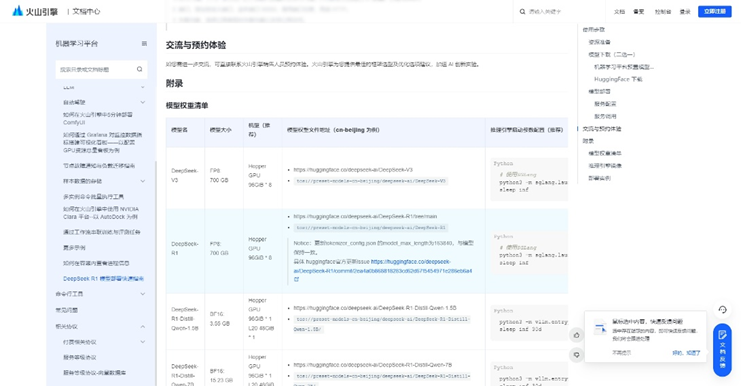This screenshot has width=741, height=386.
Task: Click the magnifier icon in sidebar search box
Action: pos(139,69)
